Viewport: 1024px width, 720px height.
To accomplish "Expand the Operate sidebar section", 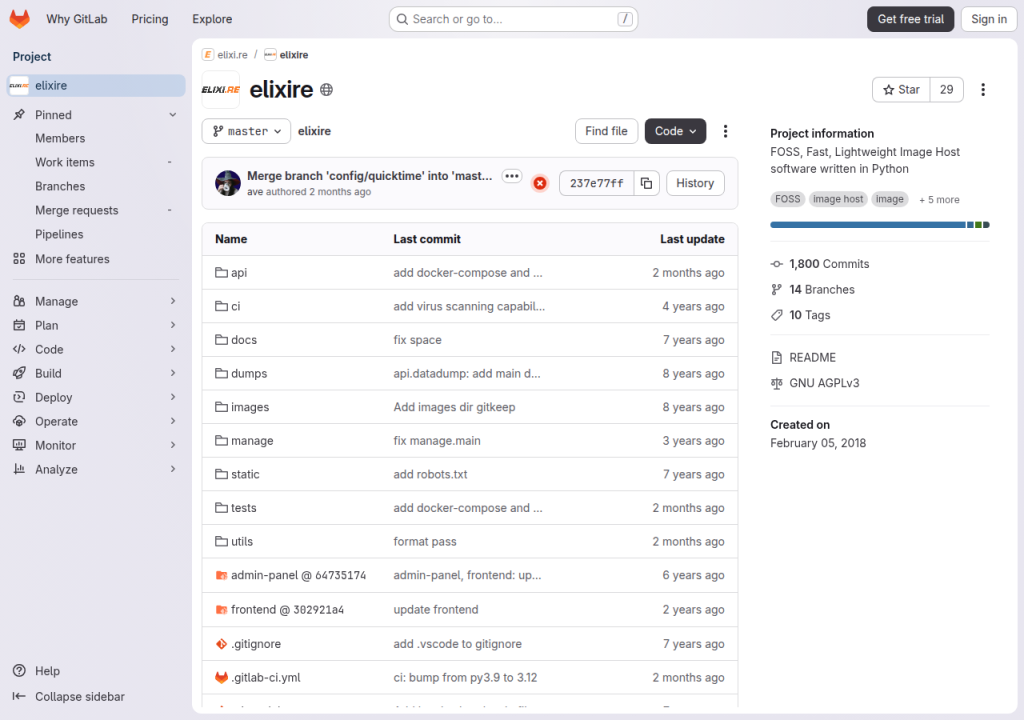I will (95, 421).
